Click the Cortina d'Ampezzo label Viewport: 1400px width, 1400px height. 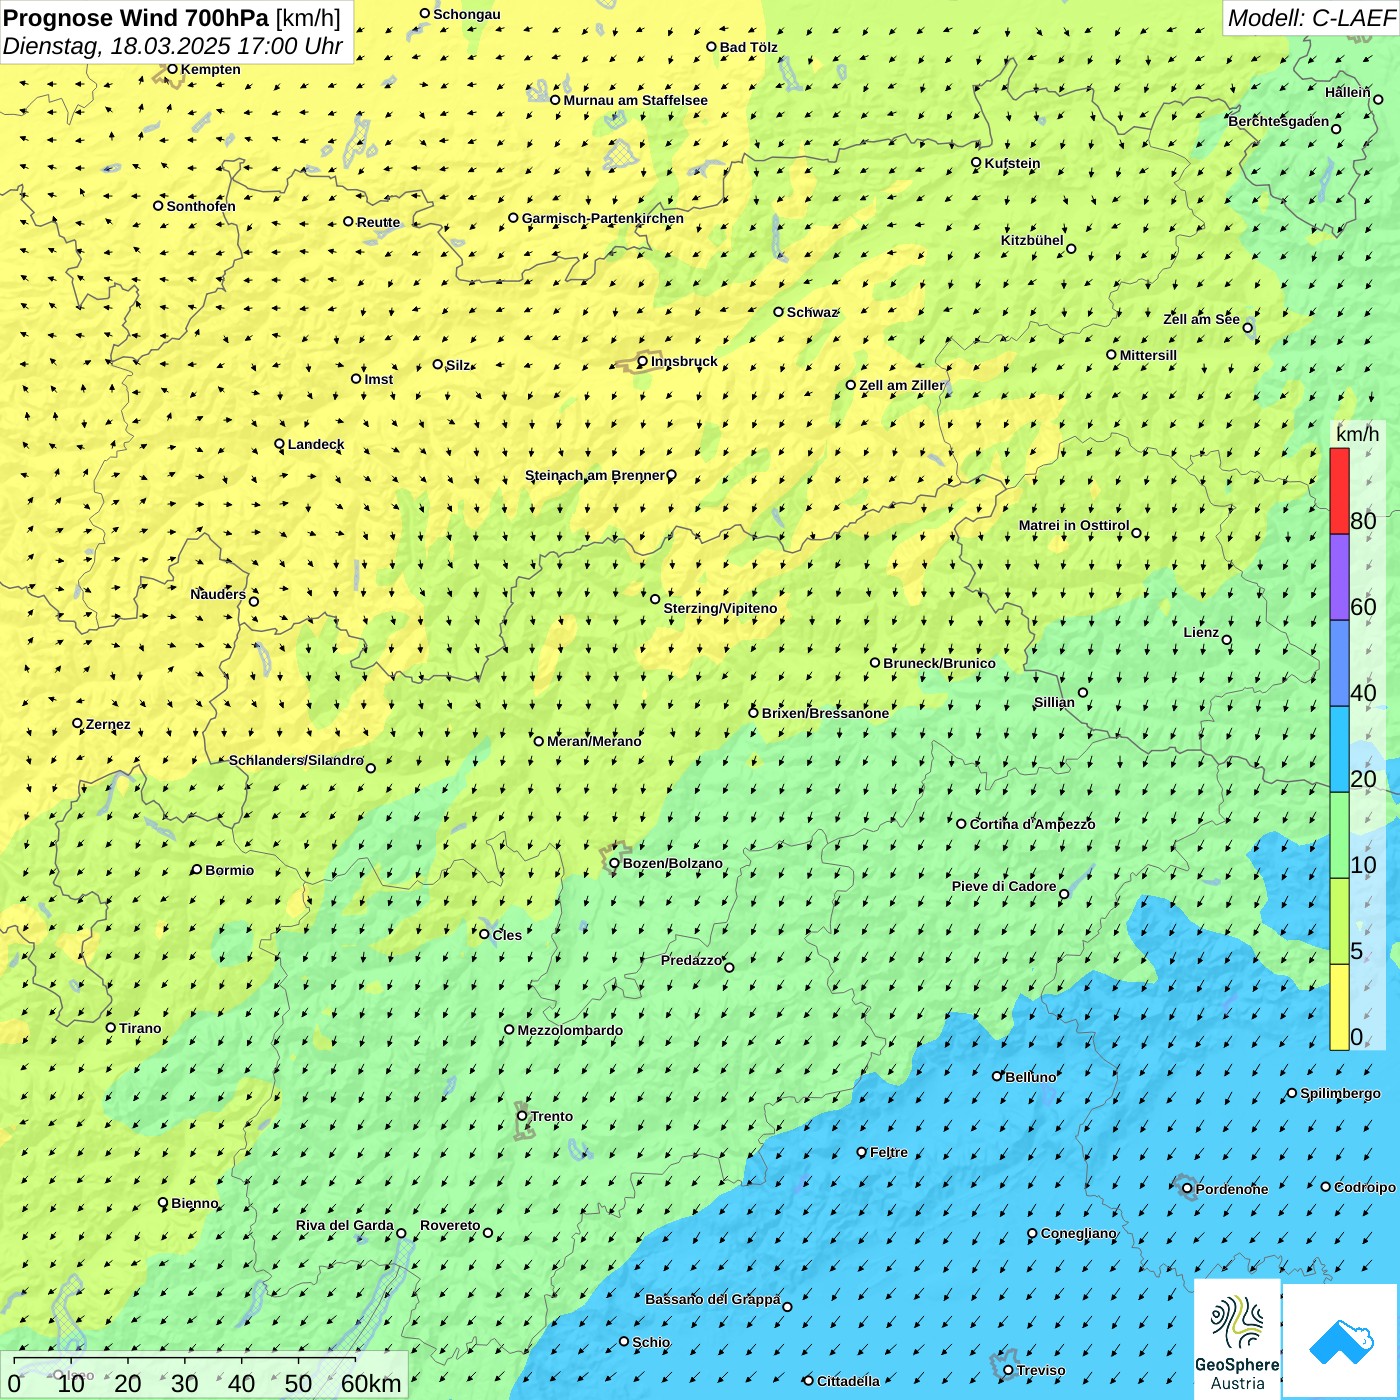1032,824
